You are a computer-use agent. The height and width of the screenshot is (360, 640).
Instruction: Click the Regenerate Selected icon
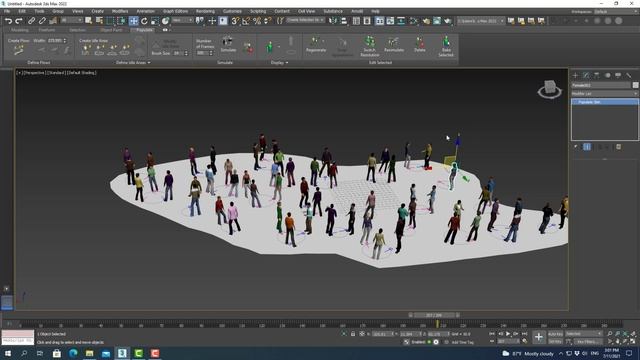316,44
